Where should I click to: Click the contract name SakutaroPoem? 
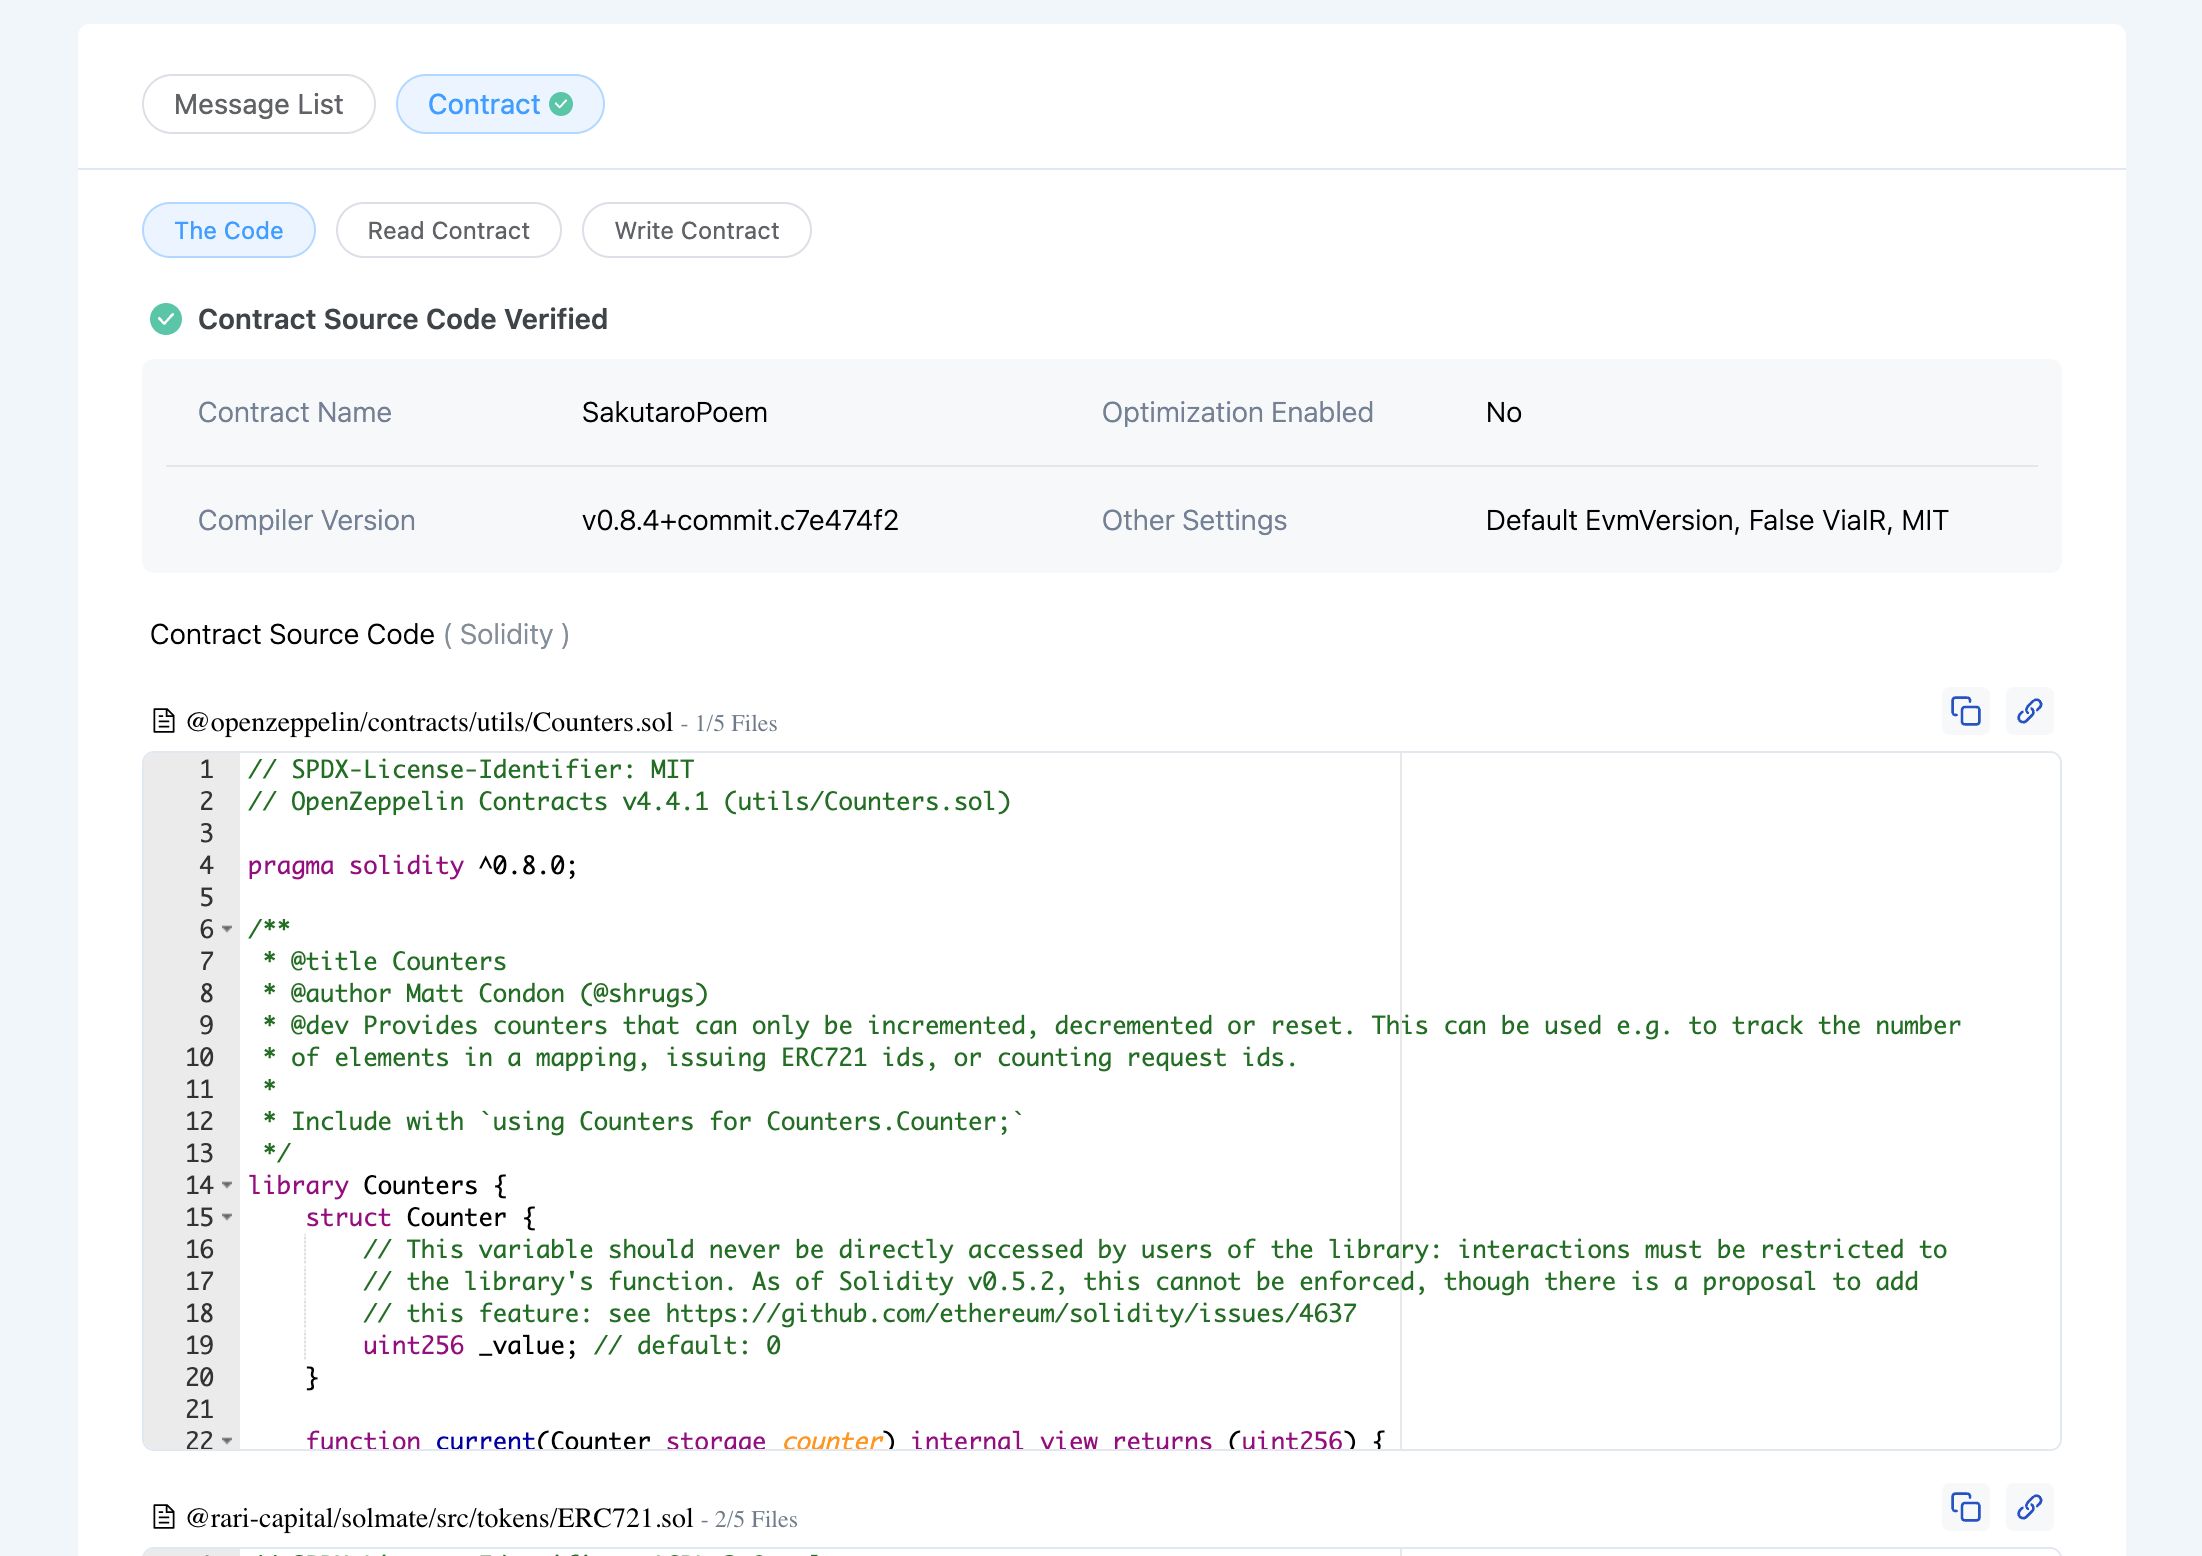coord(675,412)
